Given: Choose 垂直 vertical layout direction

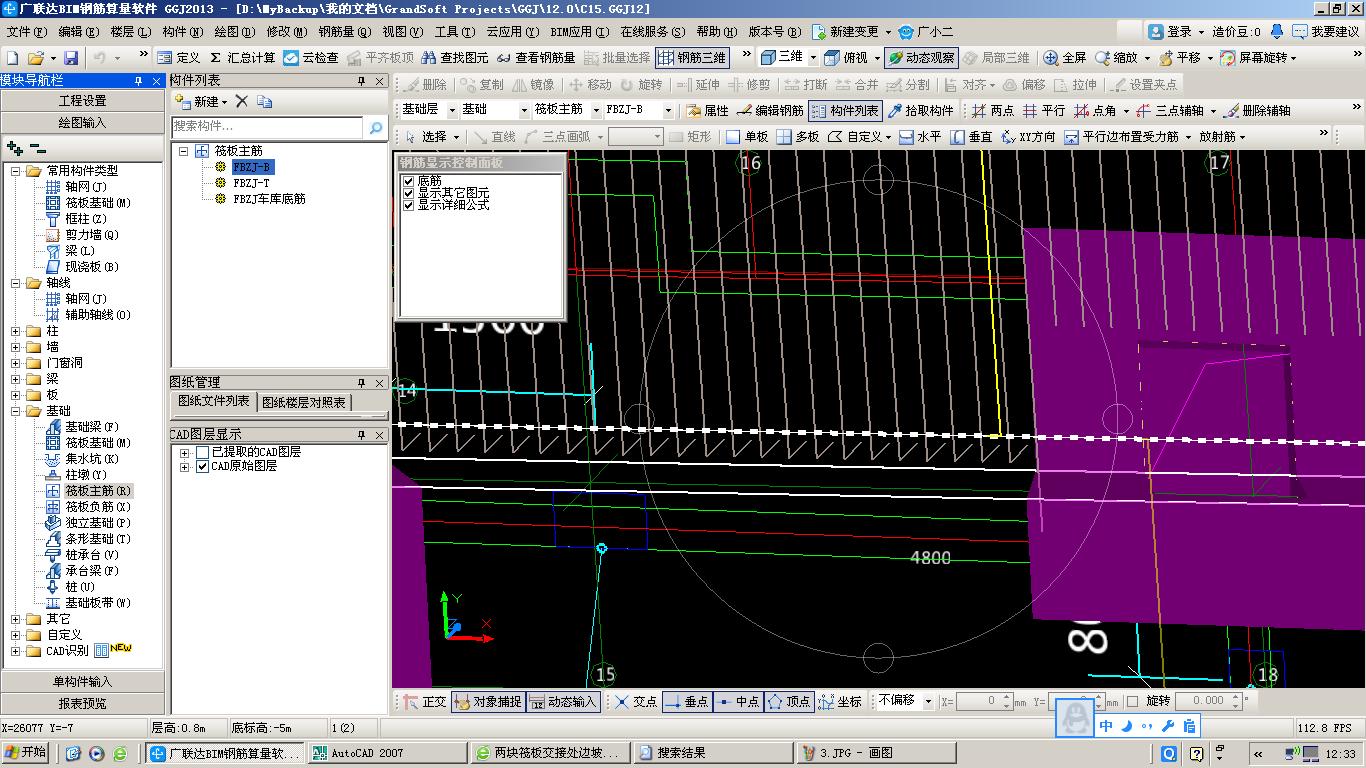Looking at the screenshot, I should [970, 136].
